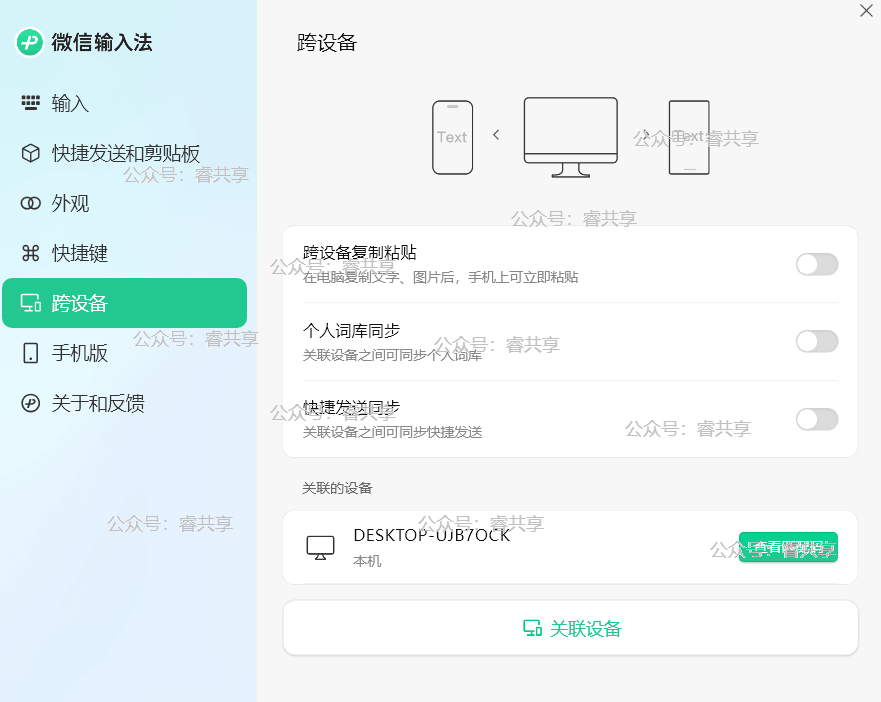Open the overlapping circles icon for 外观
Screen dimensions: 881x702
click(30, 203)
